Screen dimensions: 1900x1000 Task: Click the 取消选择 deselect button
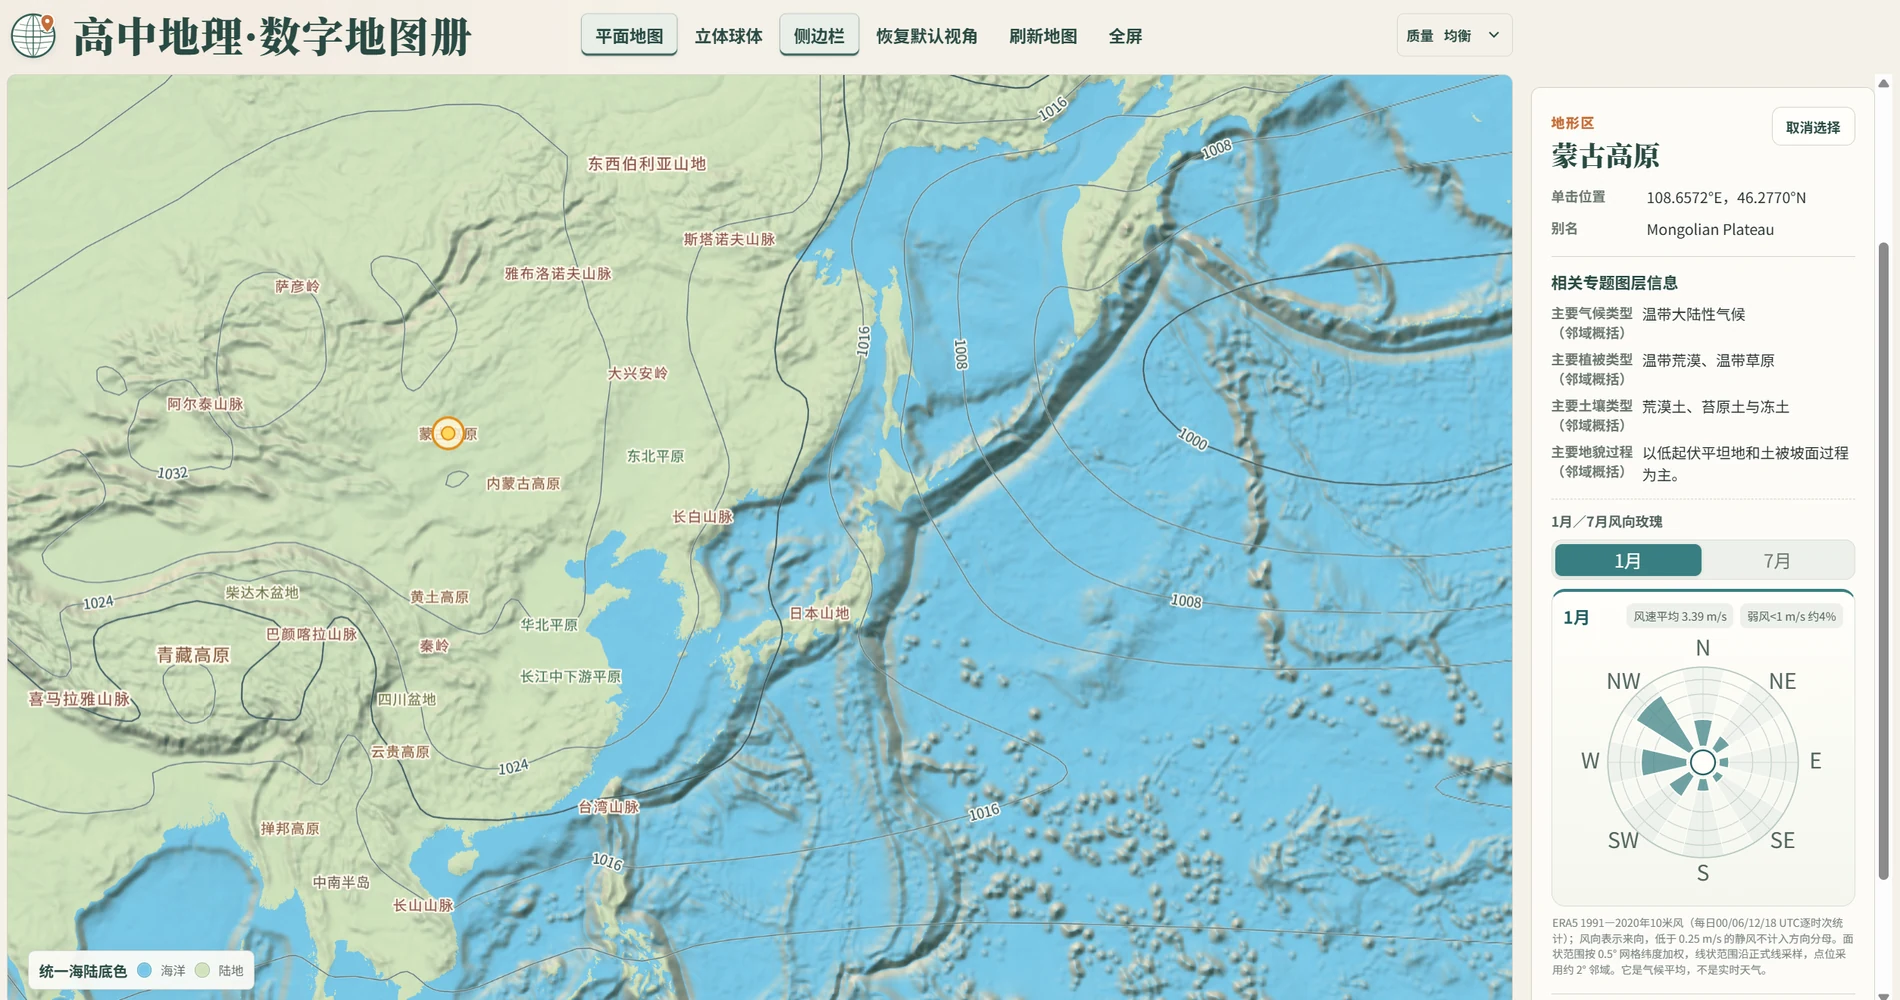tap(1813, 127)
